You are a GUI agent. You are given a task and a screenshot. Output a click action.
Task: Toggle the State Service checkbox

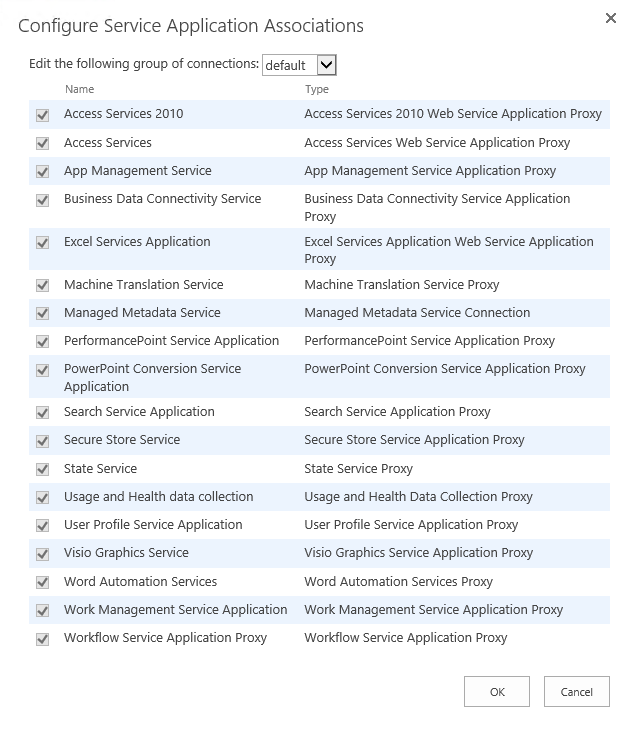43,469
